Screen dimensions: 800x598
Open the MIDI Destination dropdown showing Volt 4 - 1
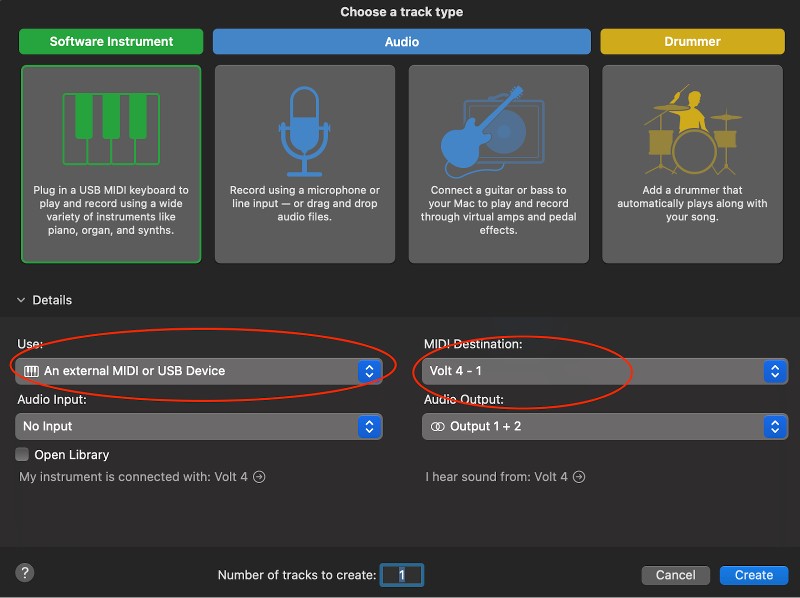click(x=605, y=370)
